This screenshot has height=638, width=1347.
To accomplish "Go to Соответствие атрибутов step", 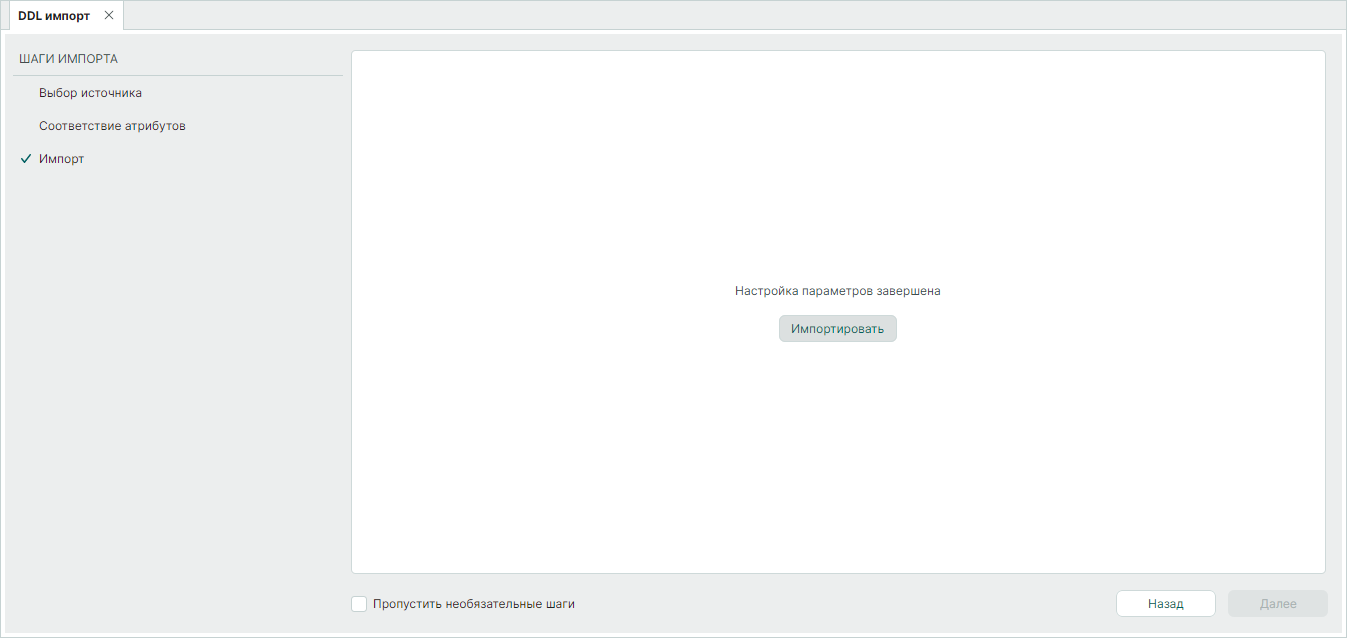I will (112, 126).
